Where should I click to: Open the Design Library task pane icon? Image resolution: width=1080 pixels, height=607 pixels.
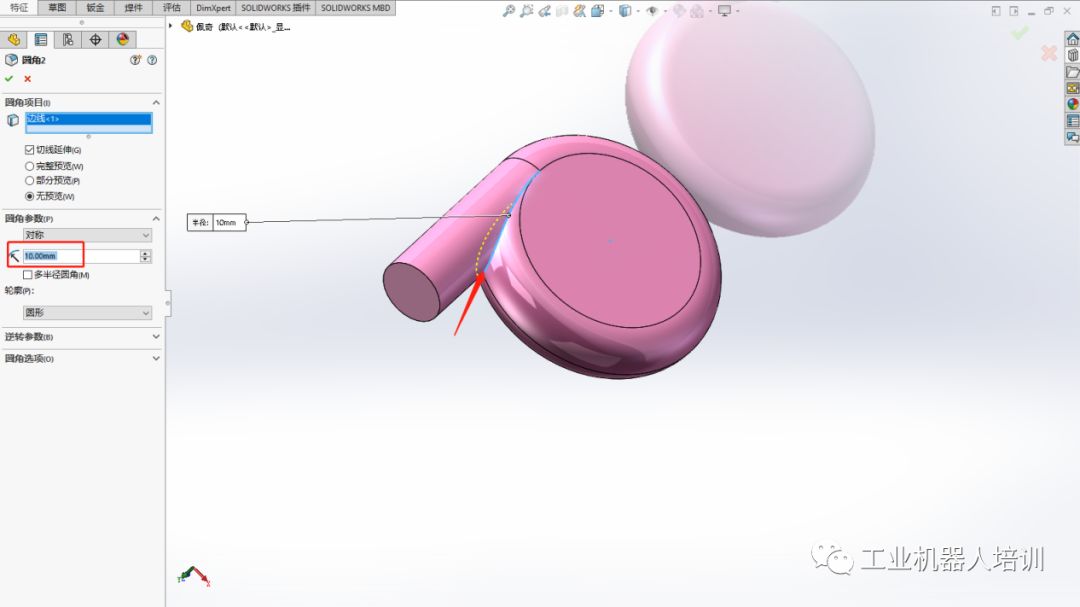coord(1072,56)
